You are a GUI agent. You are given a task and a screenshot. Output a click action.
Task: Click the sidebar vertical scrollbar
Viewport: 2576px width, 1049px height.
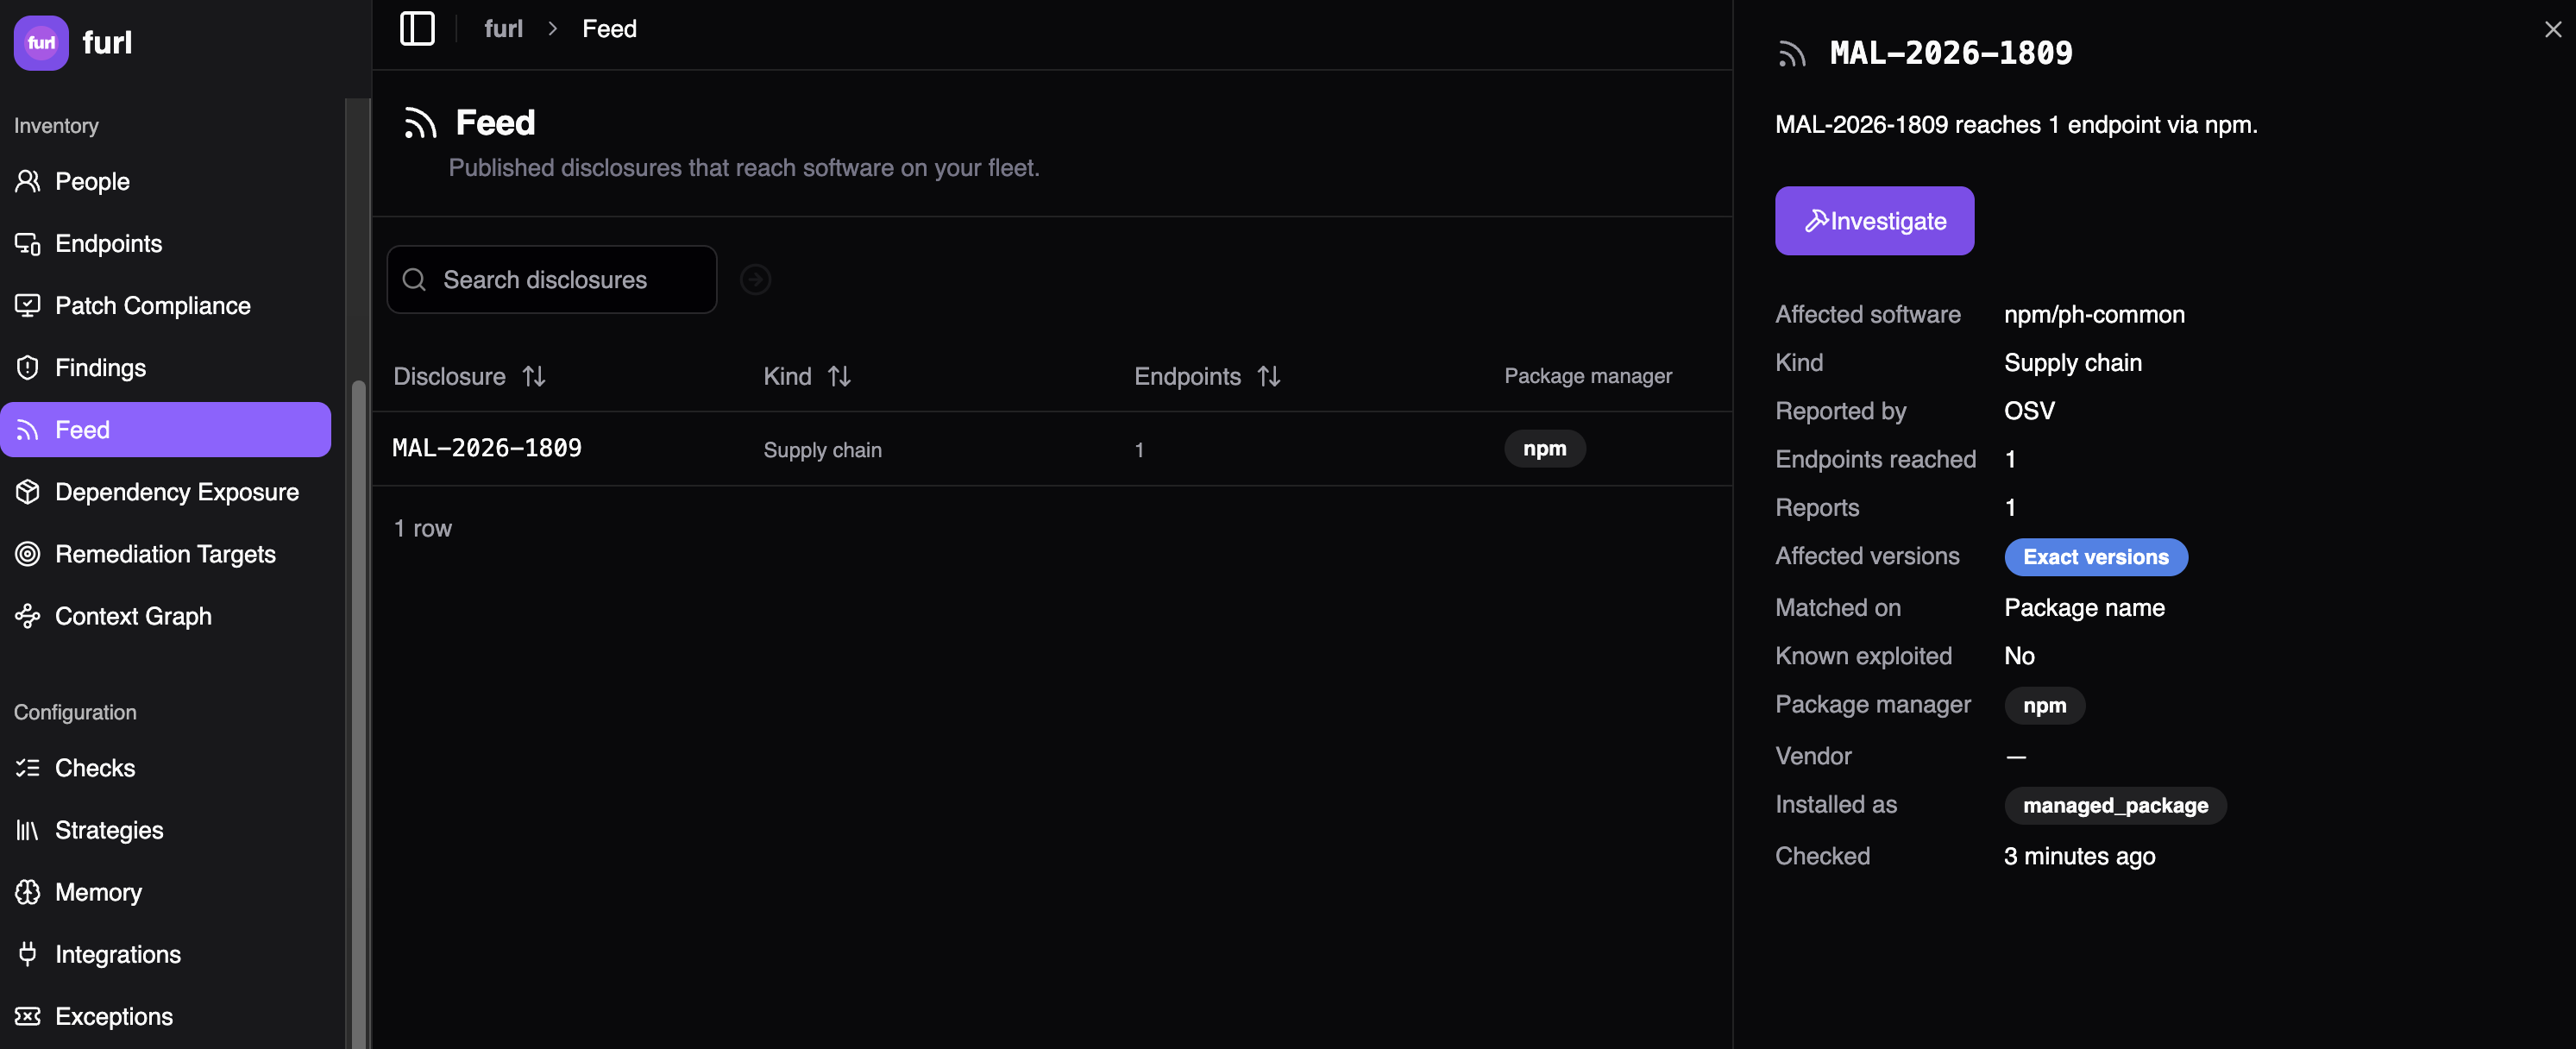357,714
